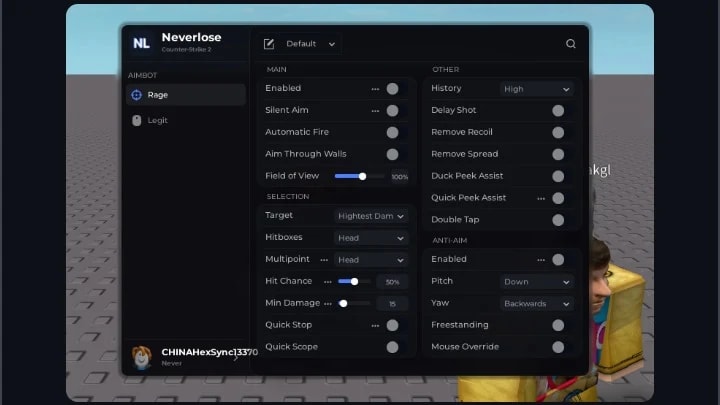The width and height of the screenshot is (720, 405).
Task: Click the Legit mouse icon
Action: click(136, 120)
